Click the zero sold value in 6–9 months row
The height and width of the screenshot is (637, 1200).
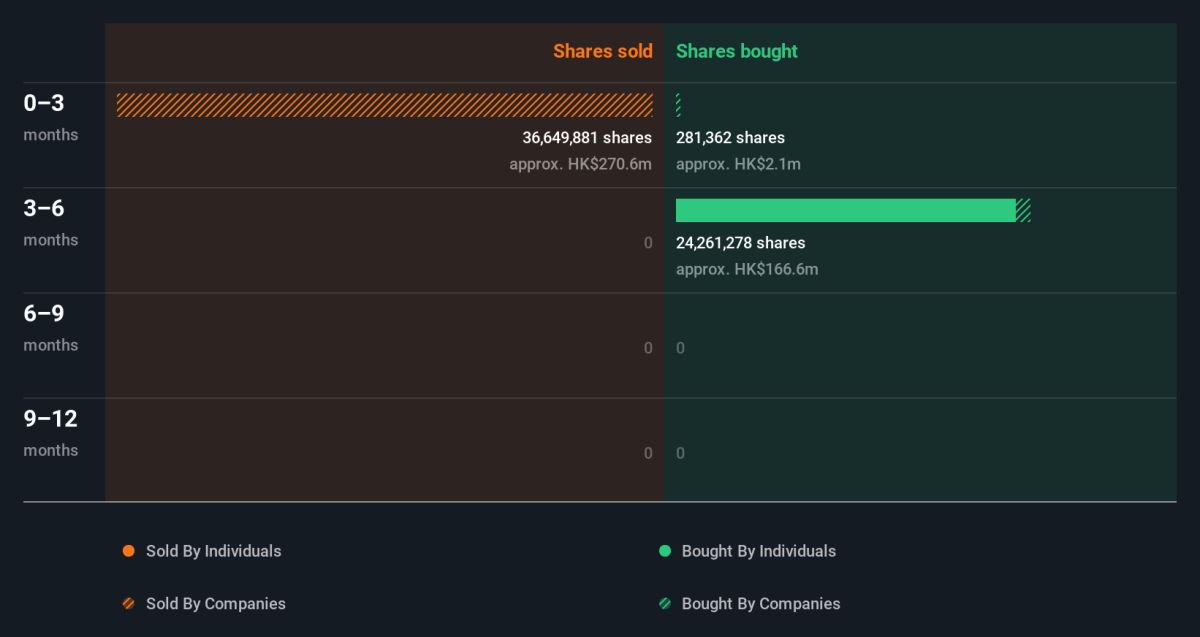(648, 348)
